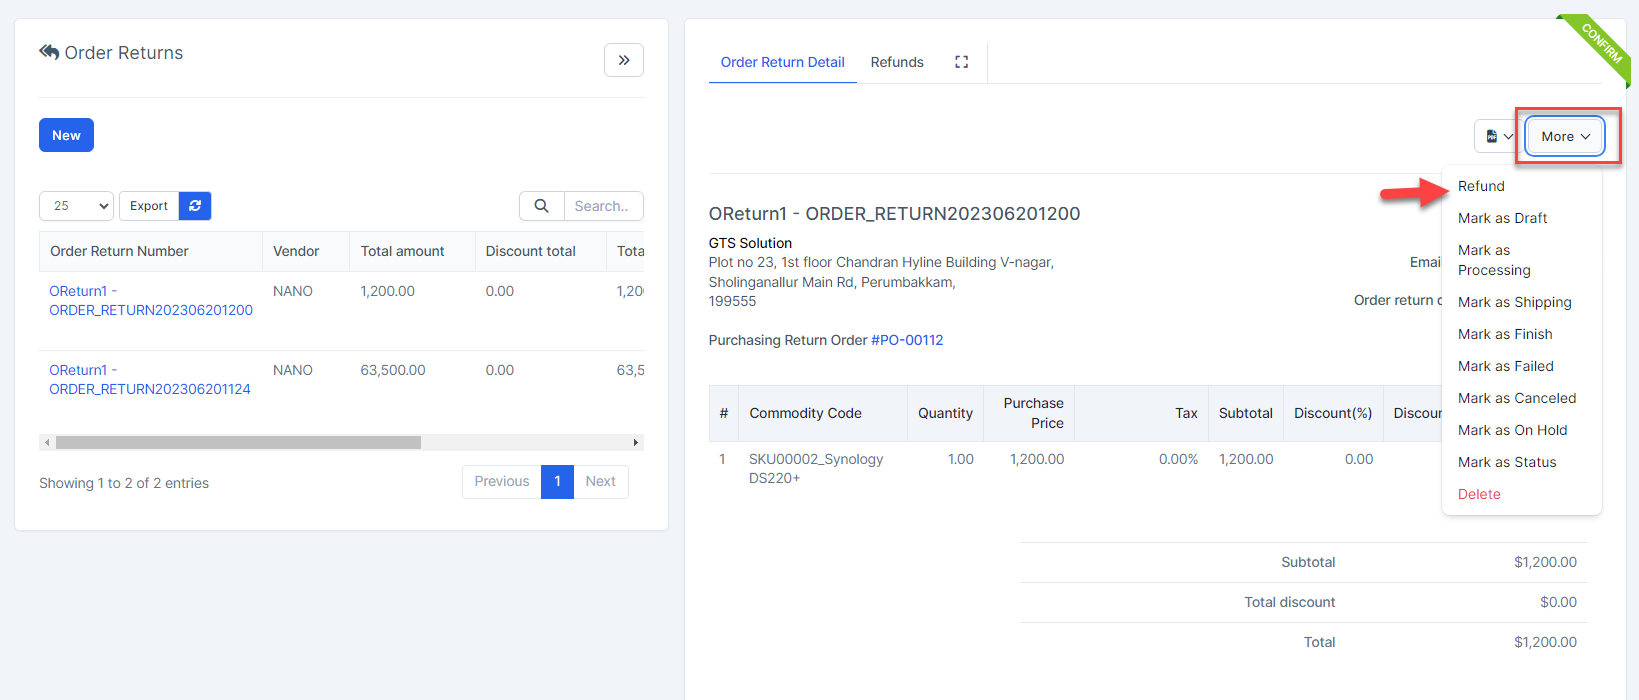Open the Order Return Detail tab
The width and height of the screenshot is (1639, 700).
point(782,62)
